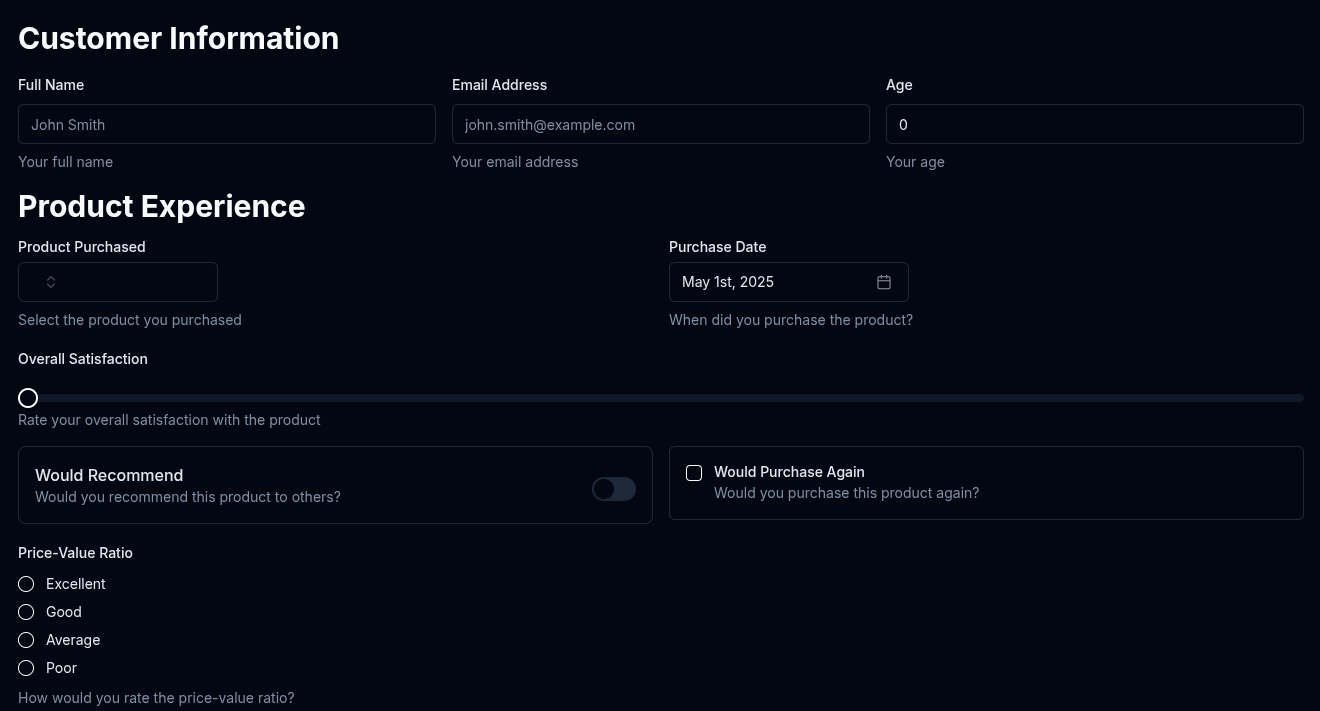Select the Excellent price-value radio button
This screenshot has width=1320, height=711.
click(x=26, y=584)
